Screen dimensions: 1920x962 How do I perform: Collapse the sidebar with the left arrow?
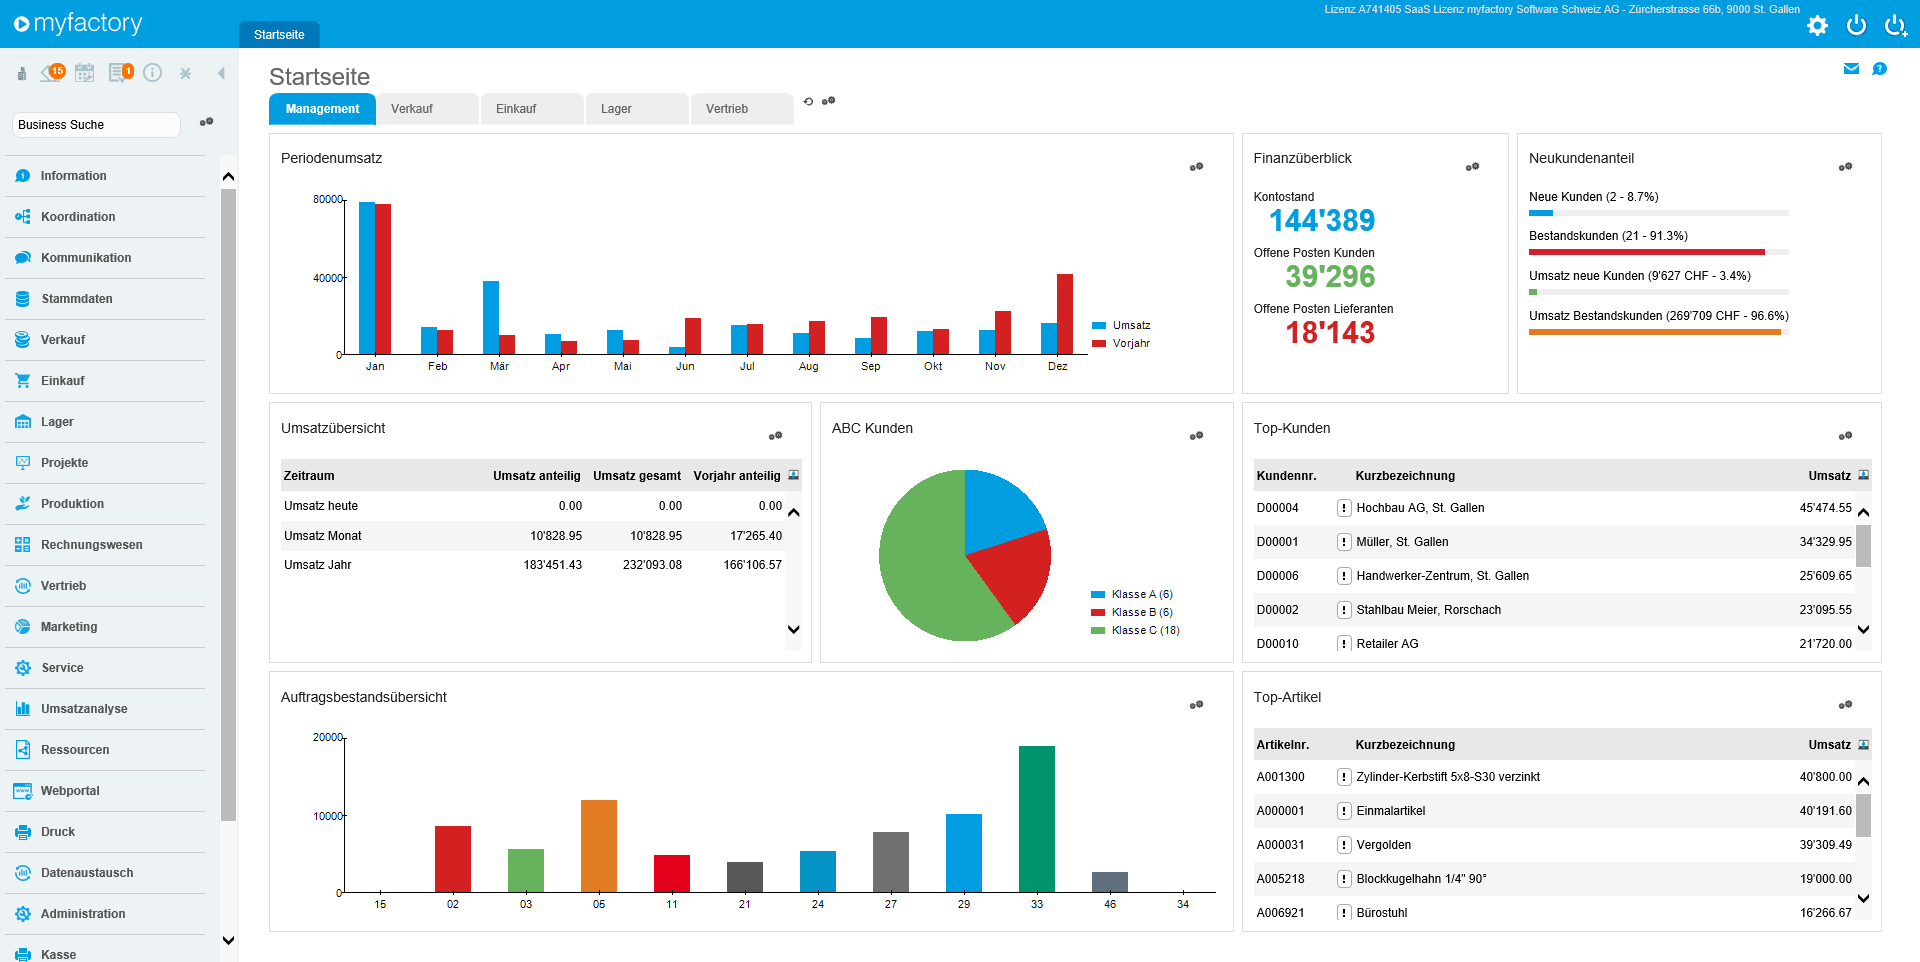click(221, 73)
